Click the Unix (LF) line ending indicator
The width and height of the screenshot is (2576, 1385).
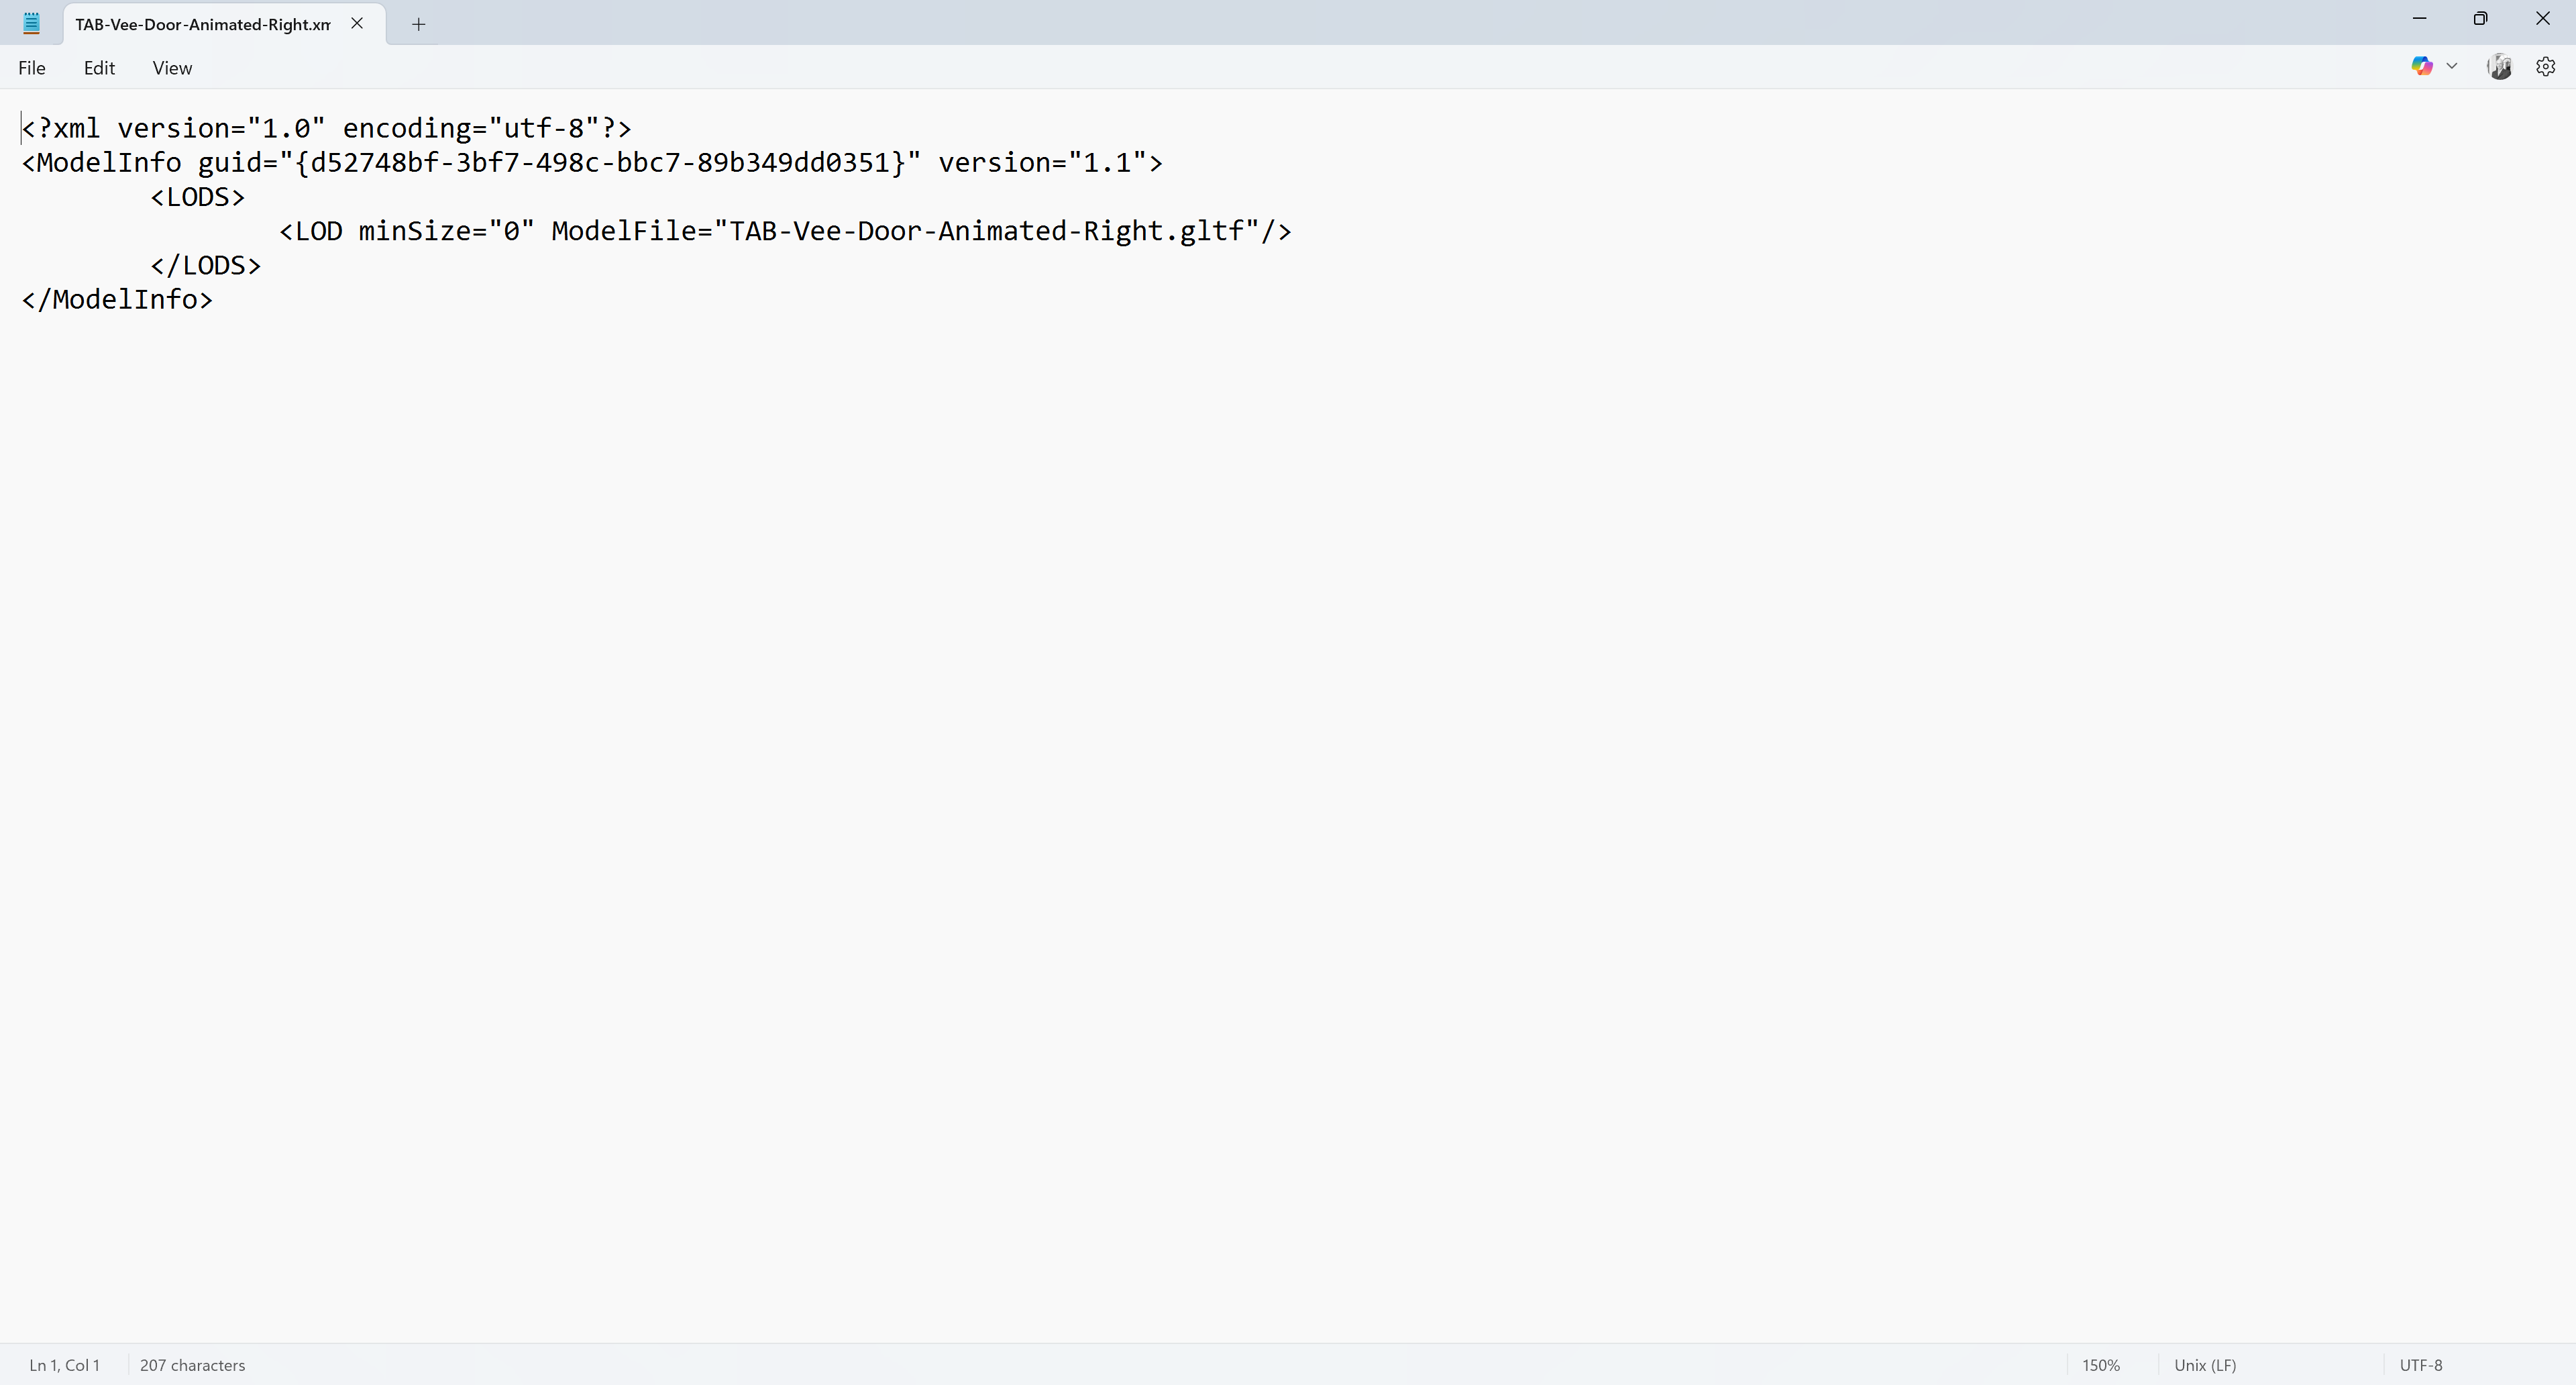tap(2205, 1365)
